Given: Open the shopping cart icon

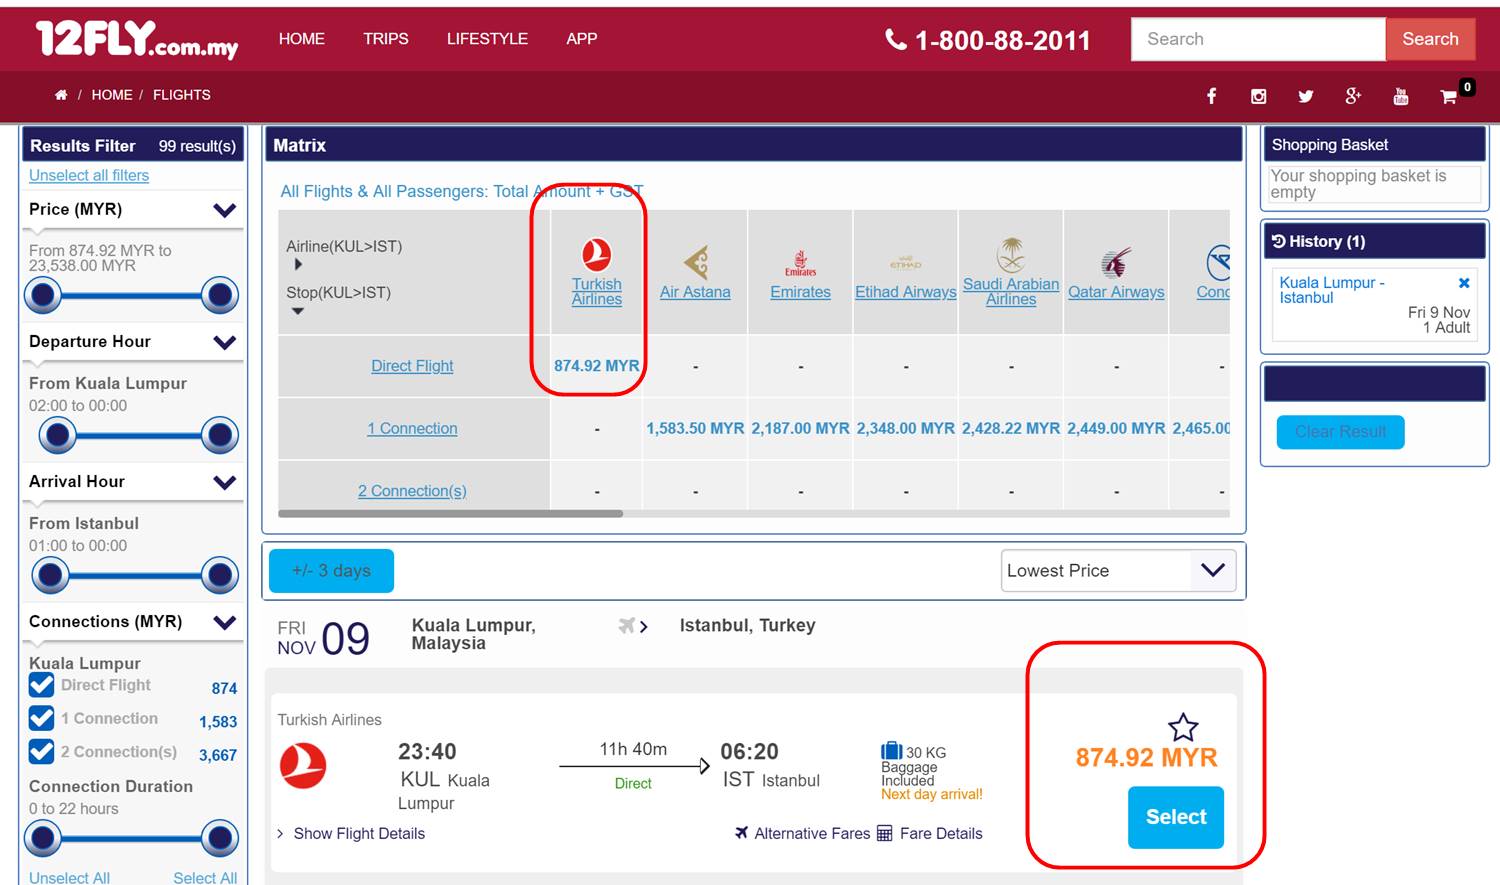Looking at the screenshot, I should pyautogui.click(x=1448, y=97).
